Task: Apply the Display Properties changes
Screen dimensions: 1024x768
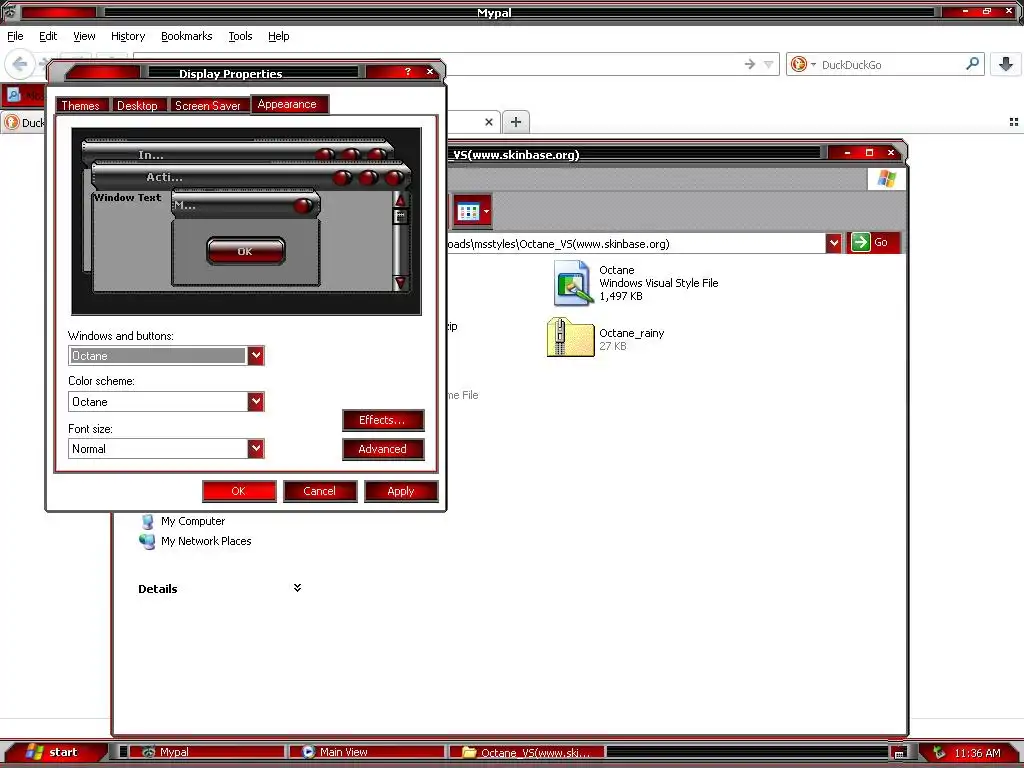Action: pos(401,491)
